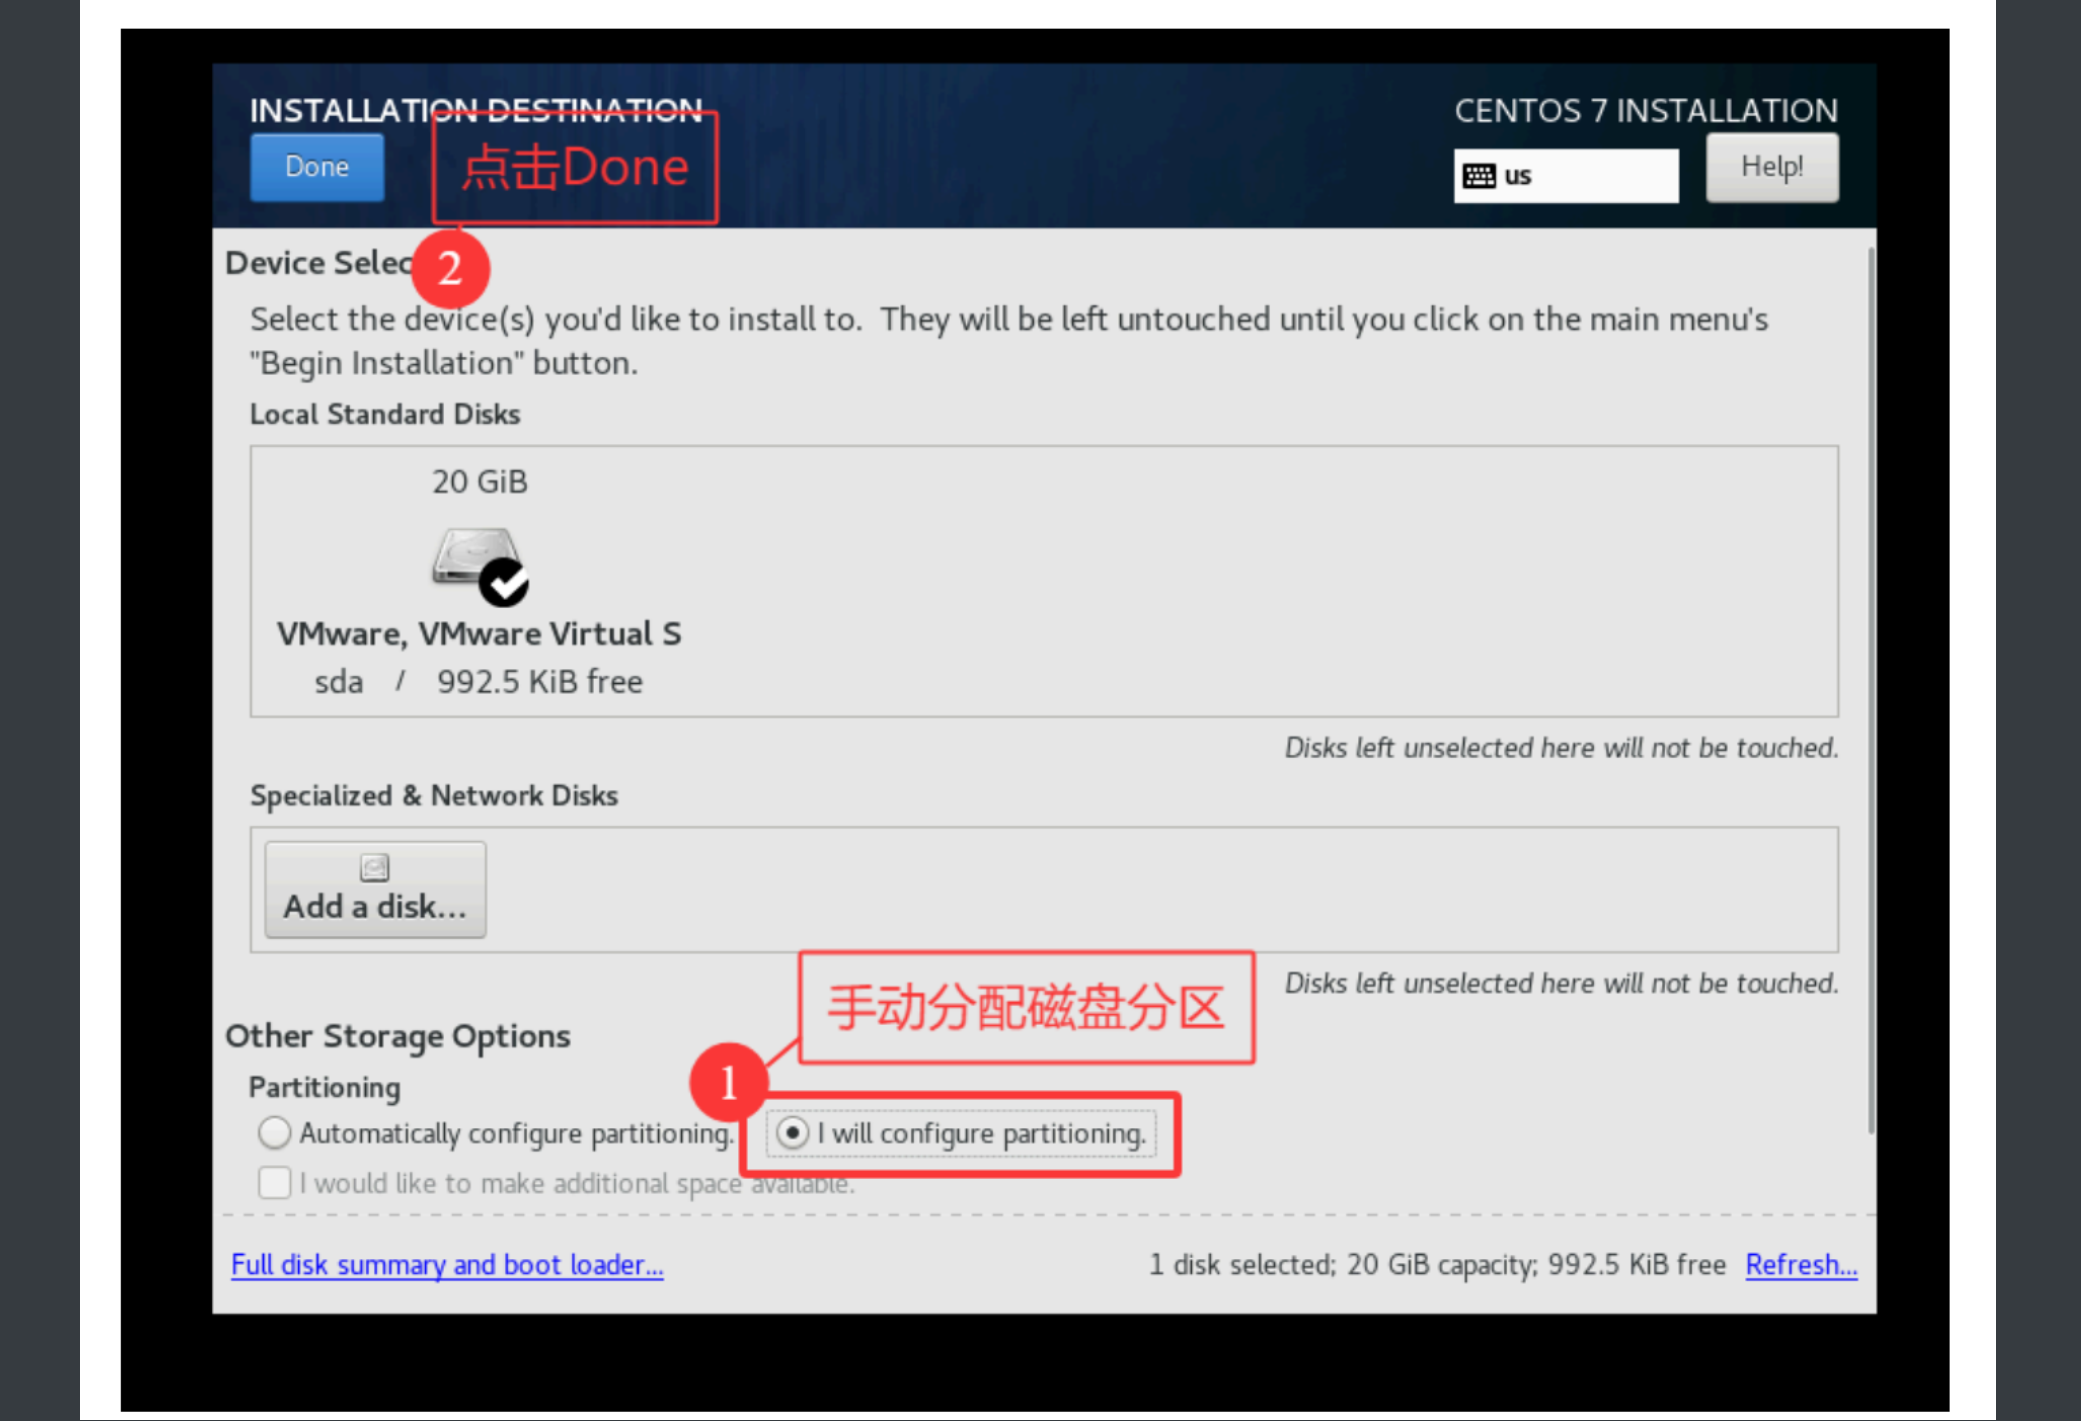Click the blue Done button
This screenshot has width=2081, height=1421.
coord(316,167)
